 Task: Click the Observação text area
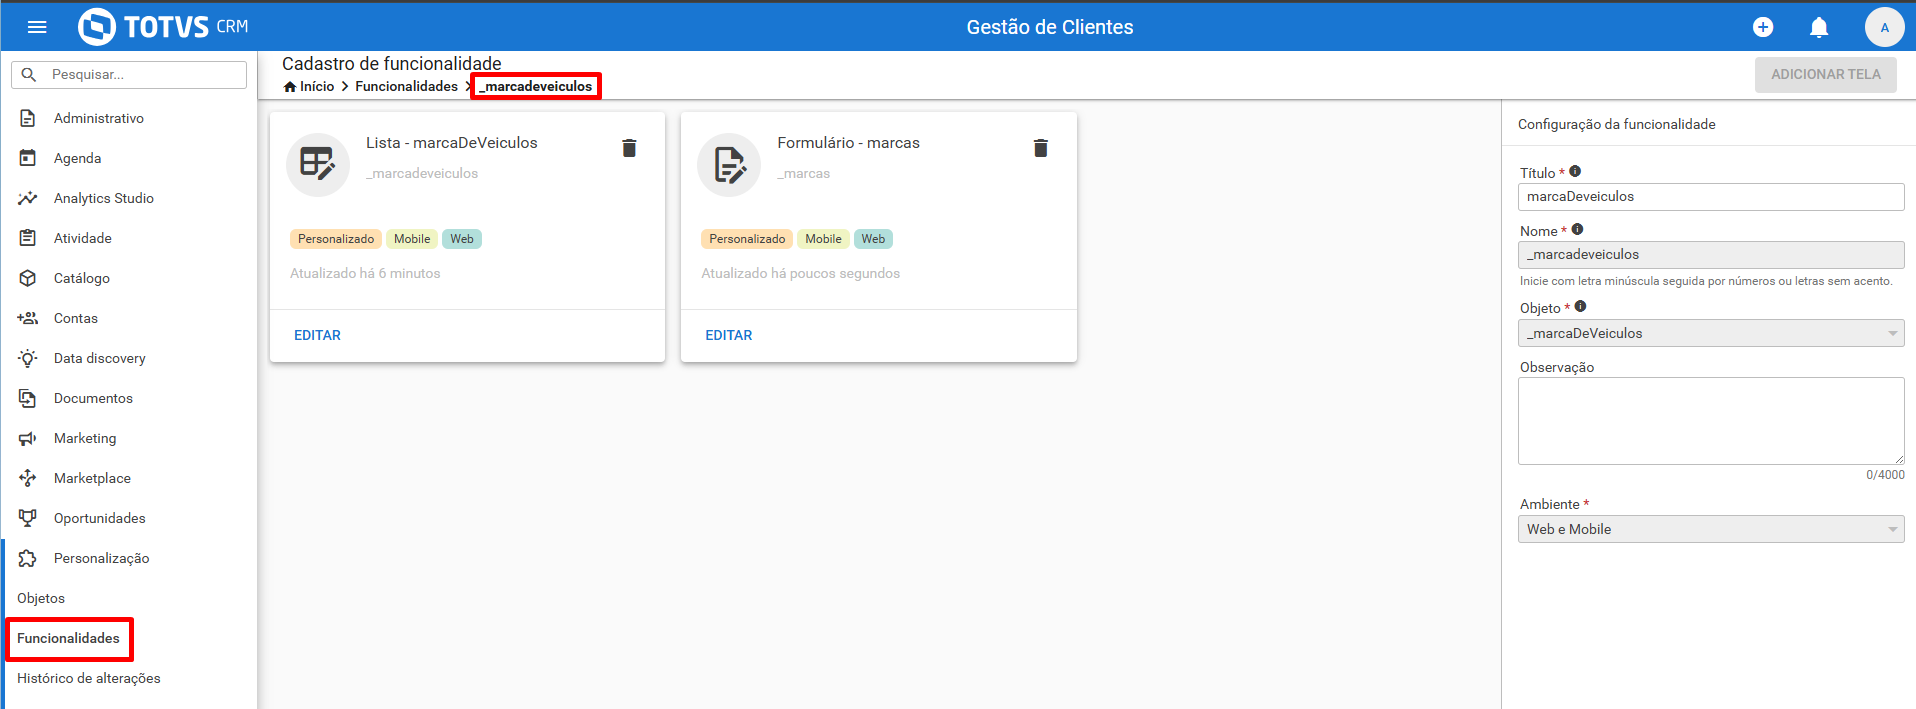tap(1711, 421)
